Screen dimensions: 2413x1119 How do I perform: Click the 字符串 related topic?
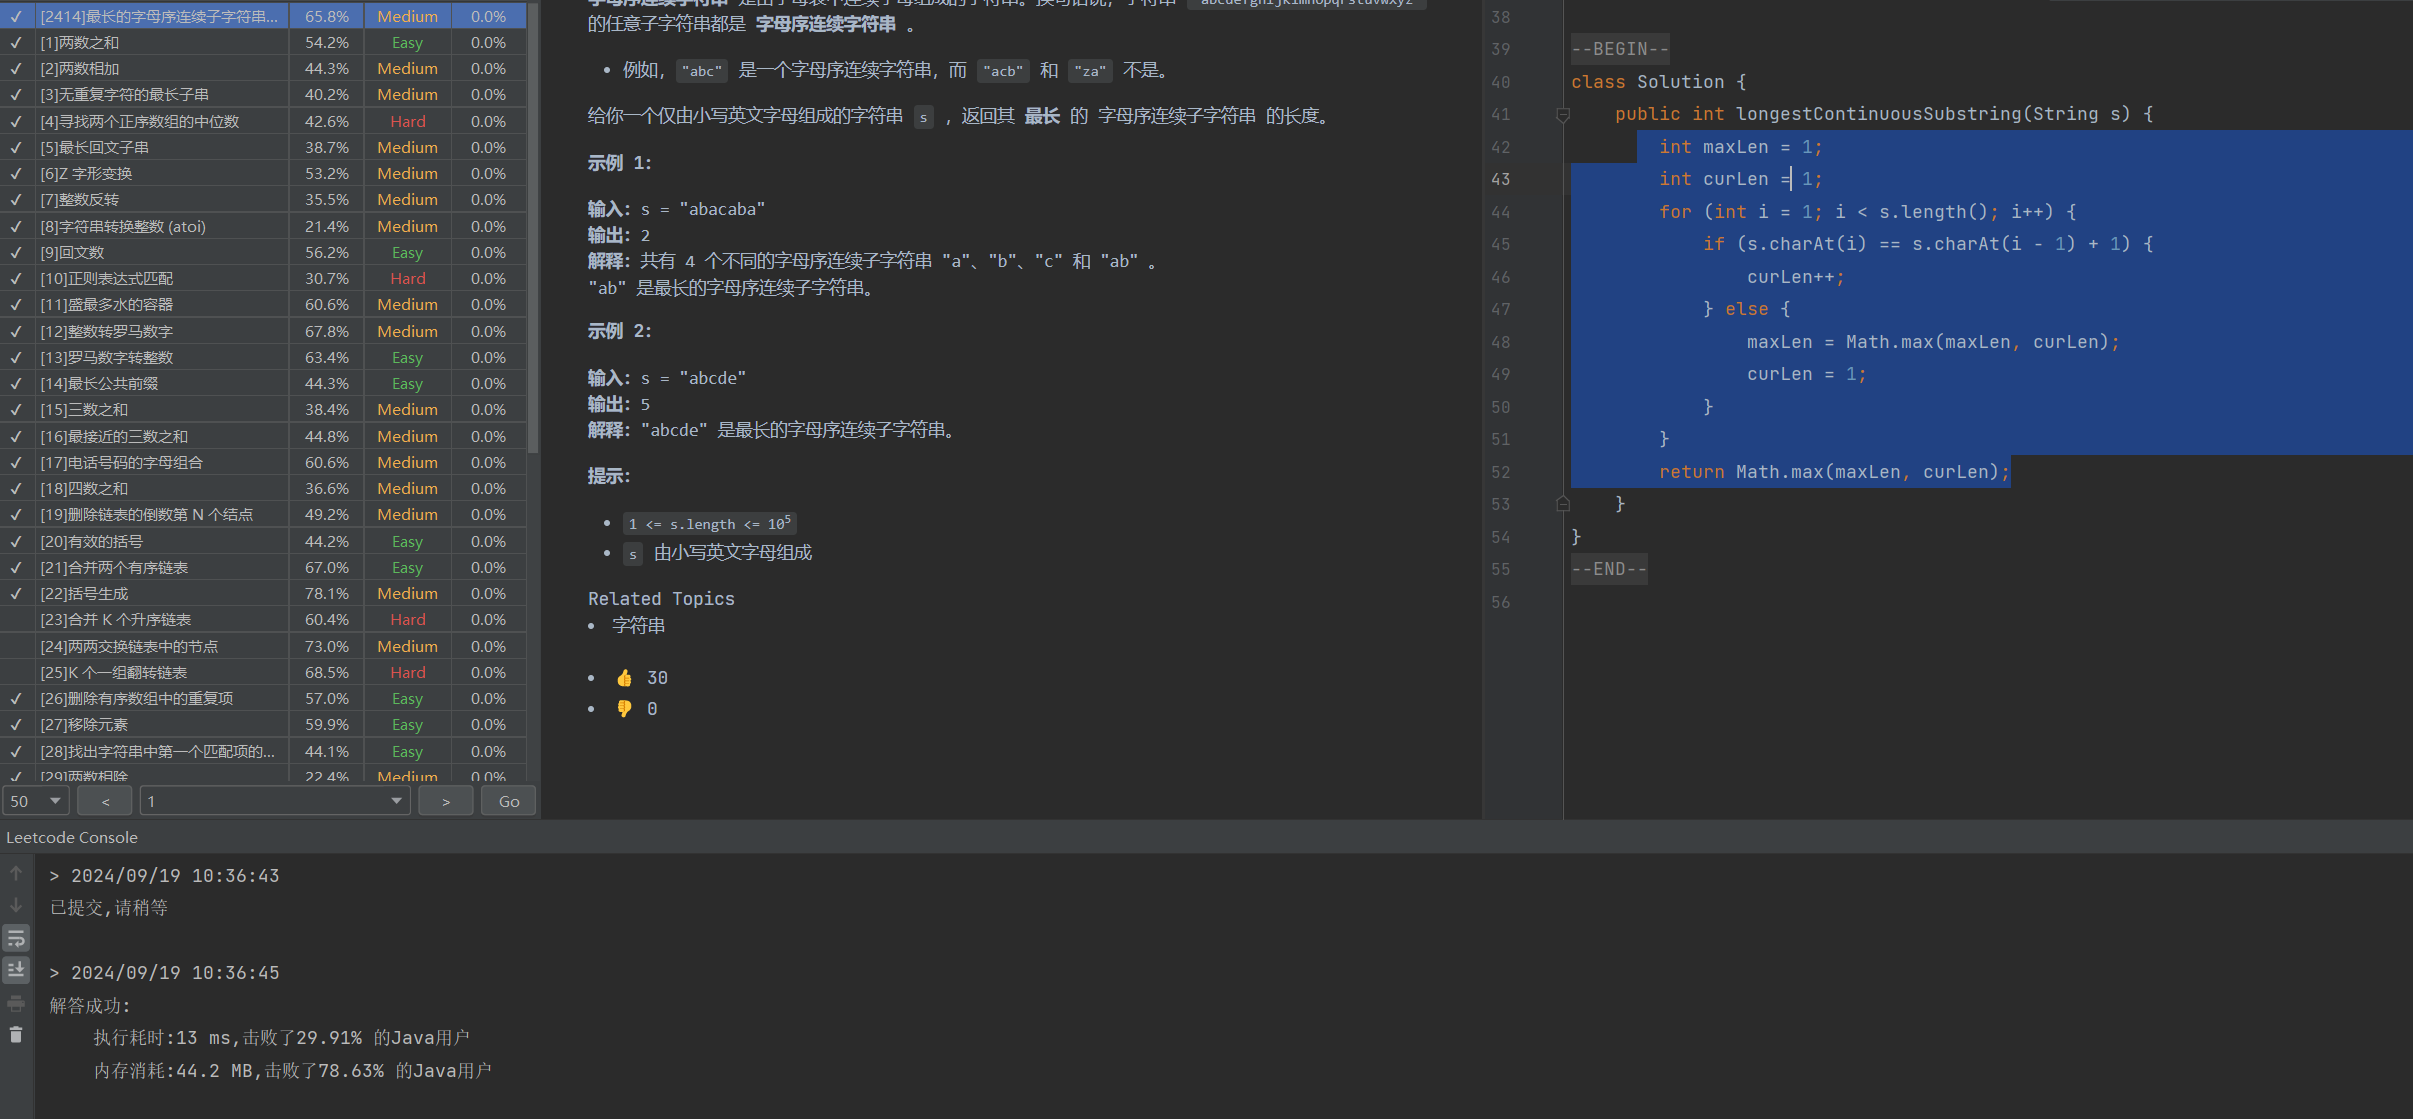[x=638, y=625]
